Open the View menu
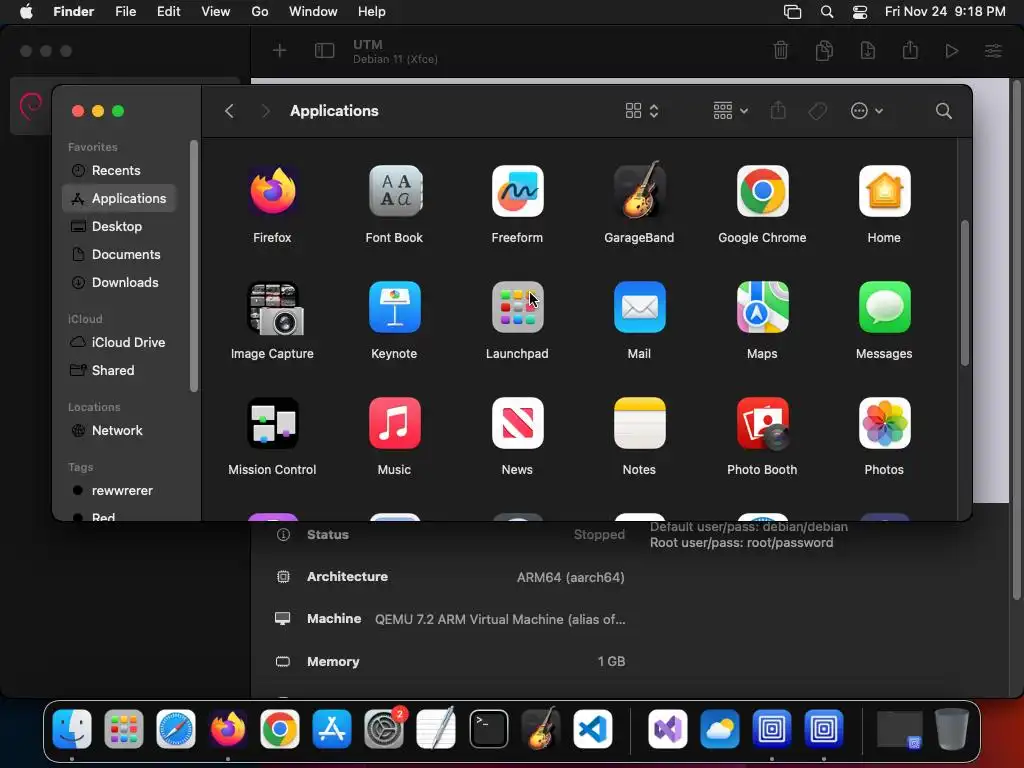 (x=216, y=12)
